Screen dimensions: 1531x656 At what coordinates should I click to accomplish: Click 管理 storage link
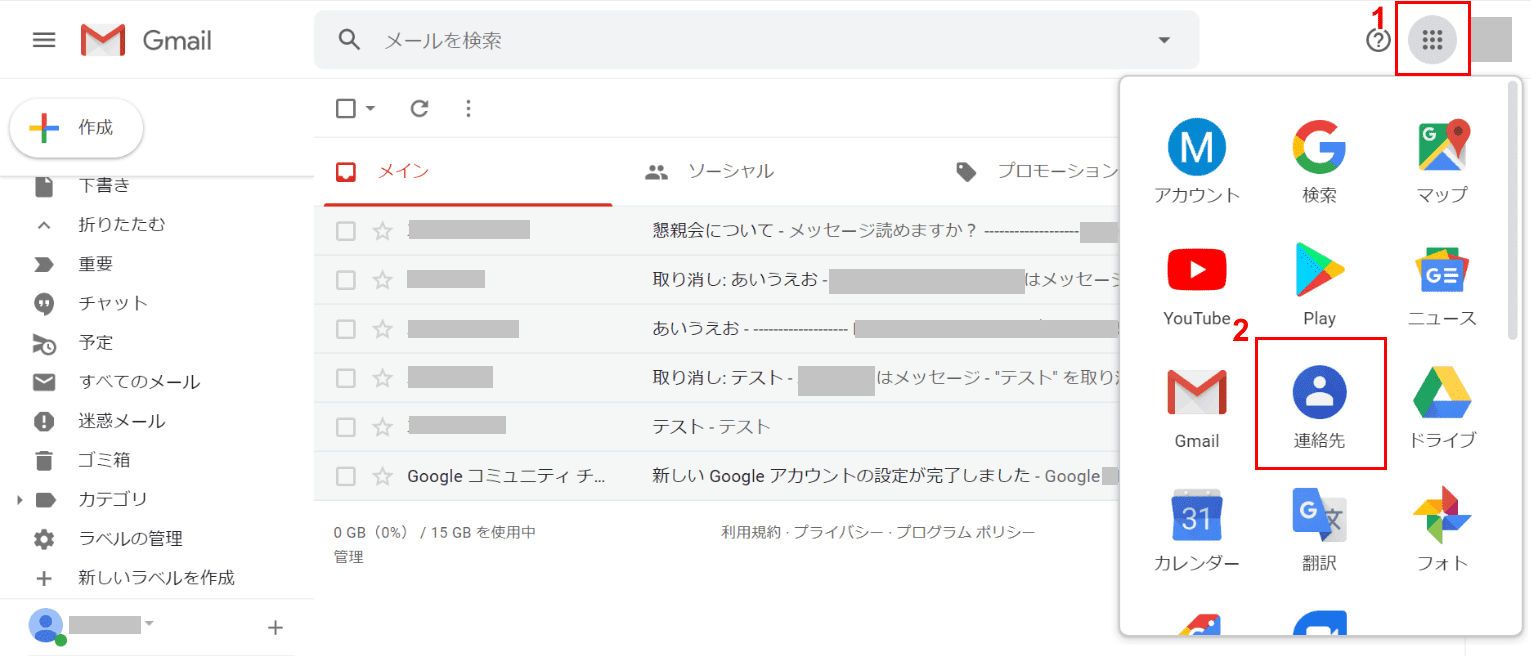click(x=348, y=557)
